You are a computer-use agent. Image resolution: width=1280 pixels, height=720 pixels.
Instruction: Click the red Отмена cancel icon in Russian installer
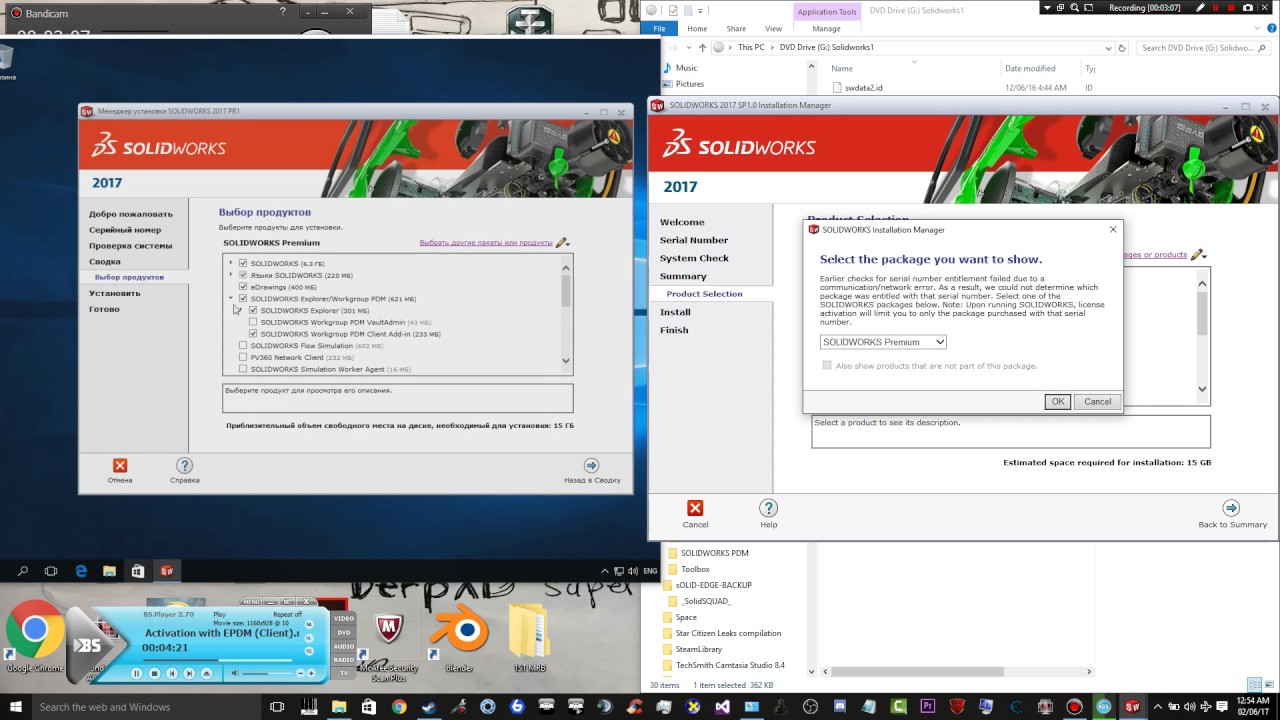point(120,465)
